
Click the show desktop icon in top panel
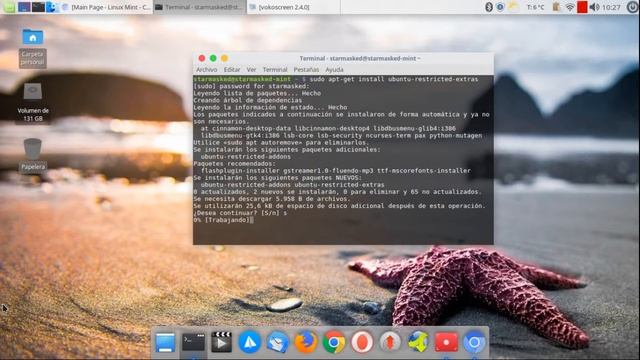tap(24, 7)
